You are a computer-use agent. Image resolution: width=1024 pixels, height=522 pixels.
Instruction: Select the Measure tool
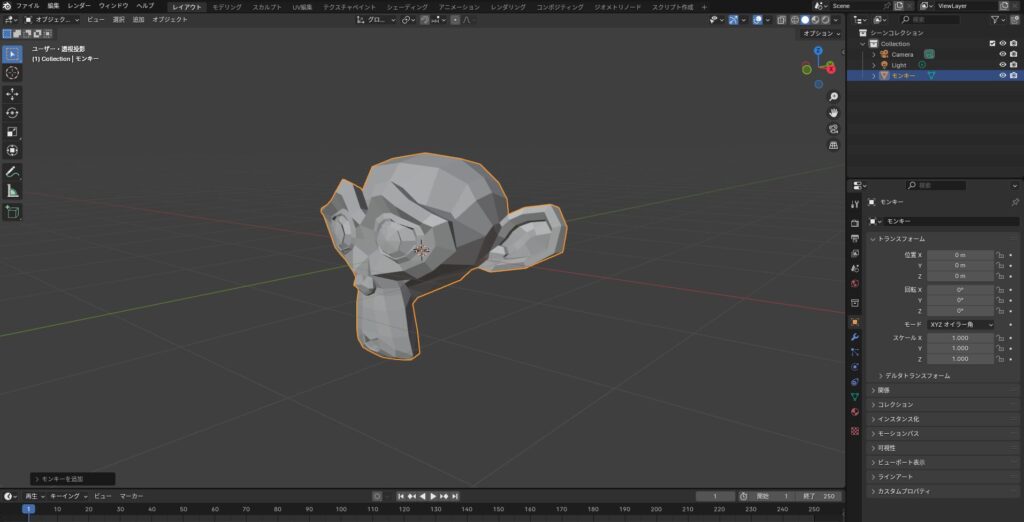click(x=12, y=191)
